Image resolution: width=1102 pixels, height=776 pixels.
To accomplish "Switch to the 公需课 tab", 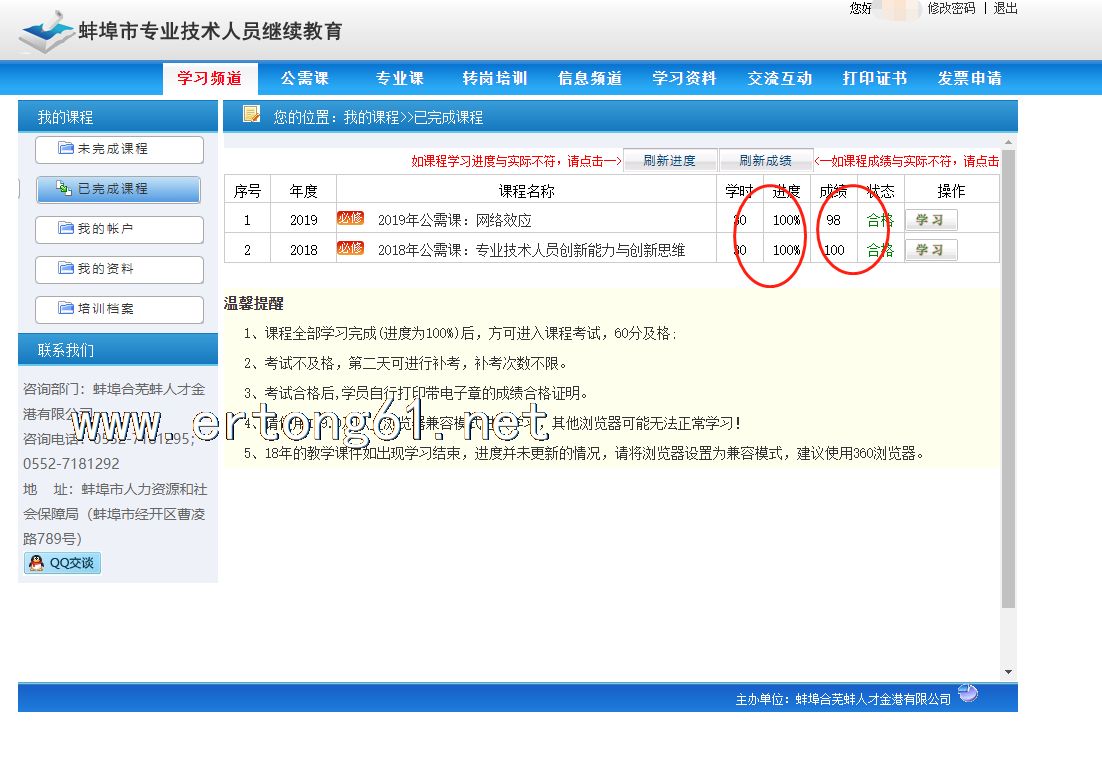I will (x=304, y=78).
